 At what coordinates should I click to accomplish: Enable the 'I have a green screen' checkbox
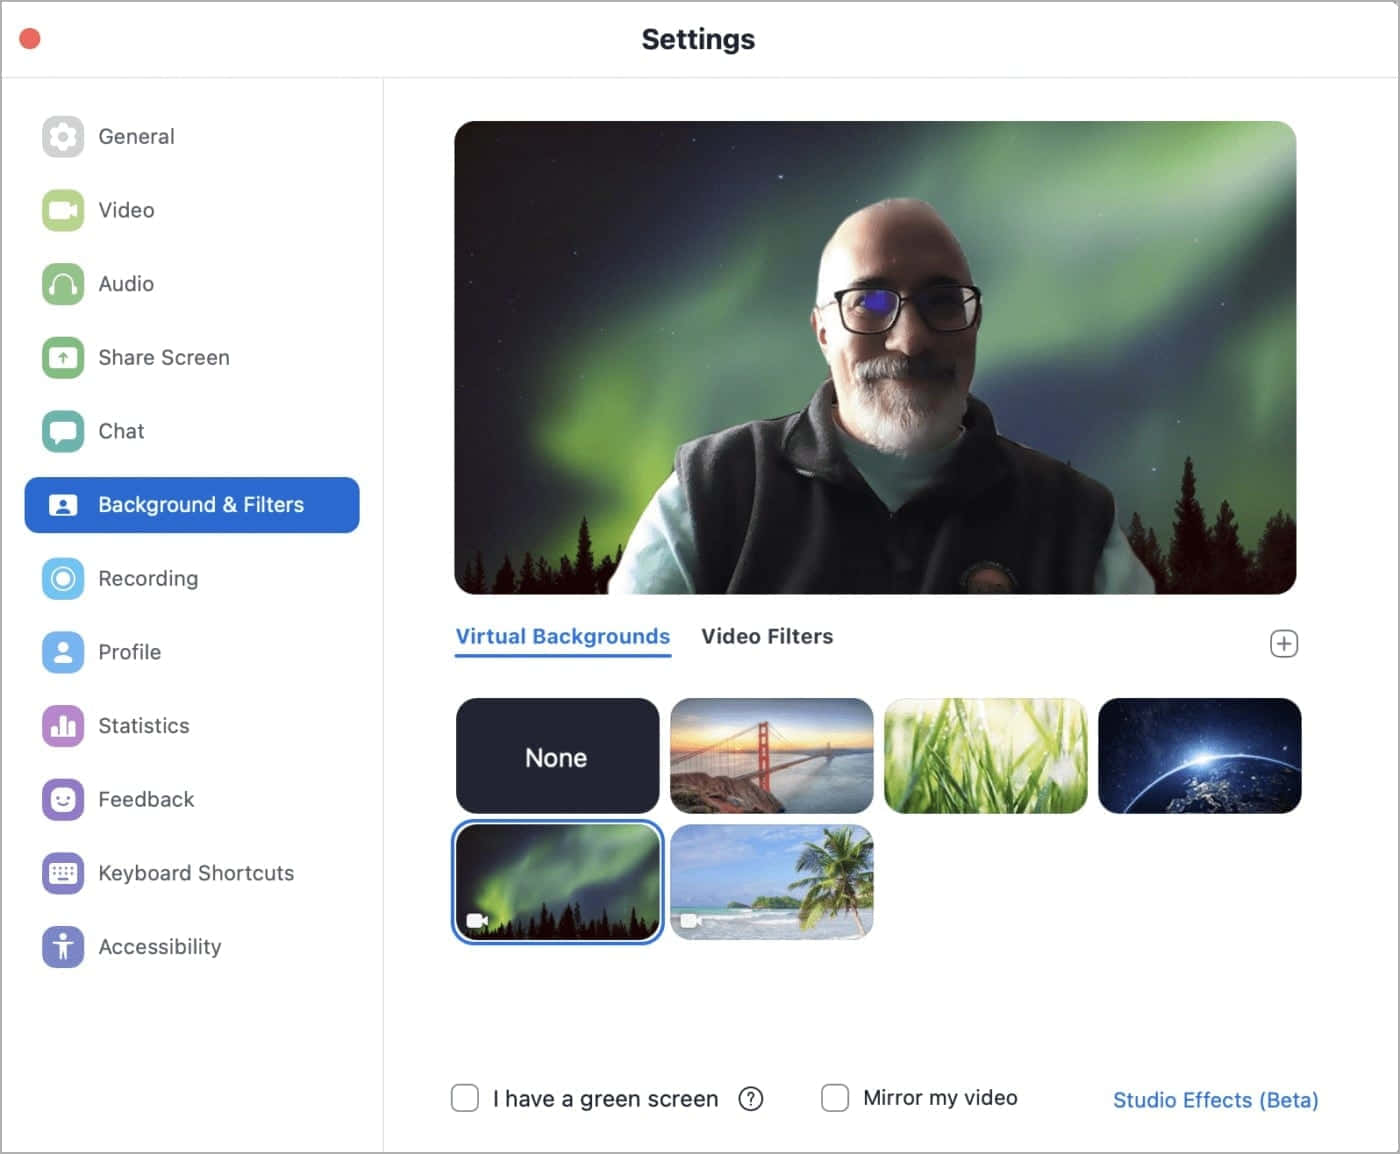(x=465, y=1098)
